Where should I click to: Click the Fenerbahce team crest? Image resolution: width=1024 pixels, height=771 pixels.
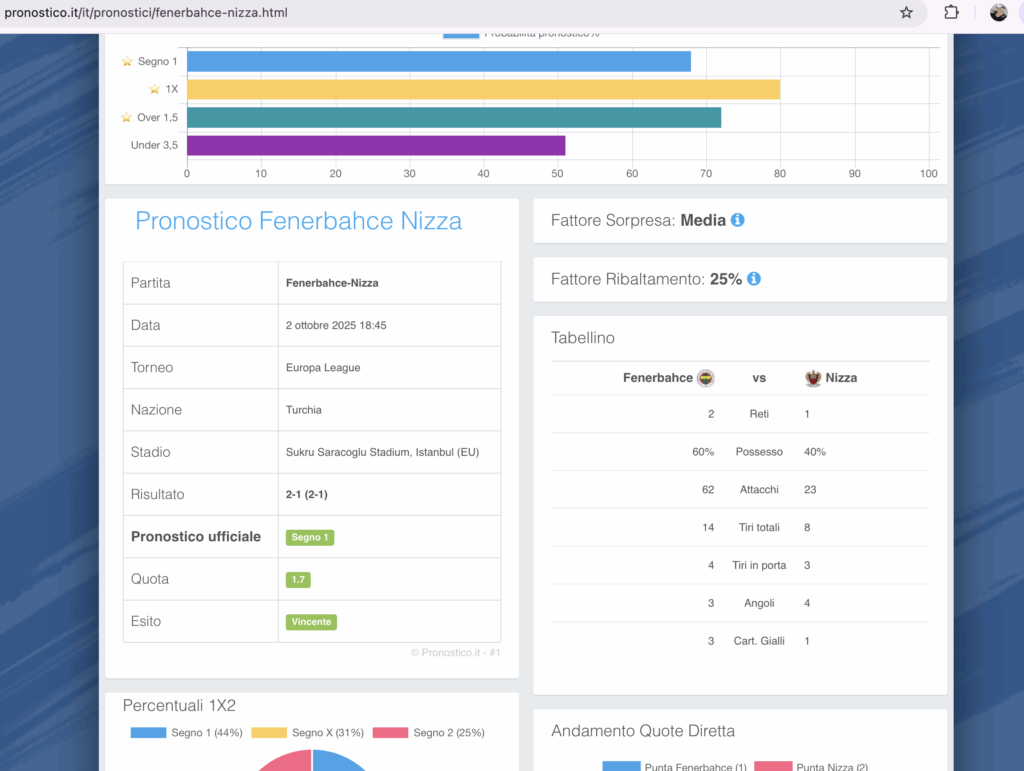[x=706, y=378]
